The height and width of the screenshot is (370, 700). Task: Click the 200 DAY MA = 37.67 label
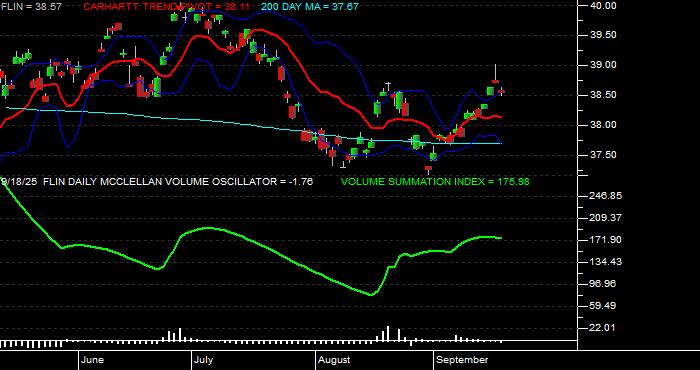tap(309, 7)
